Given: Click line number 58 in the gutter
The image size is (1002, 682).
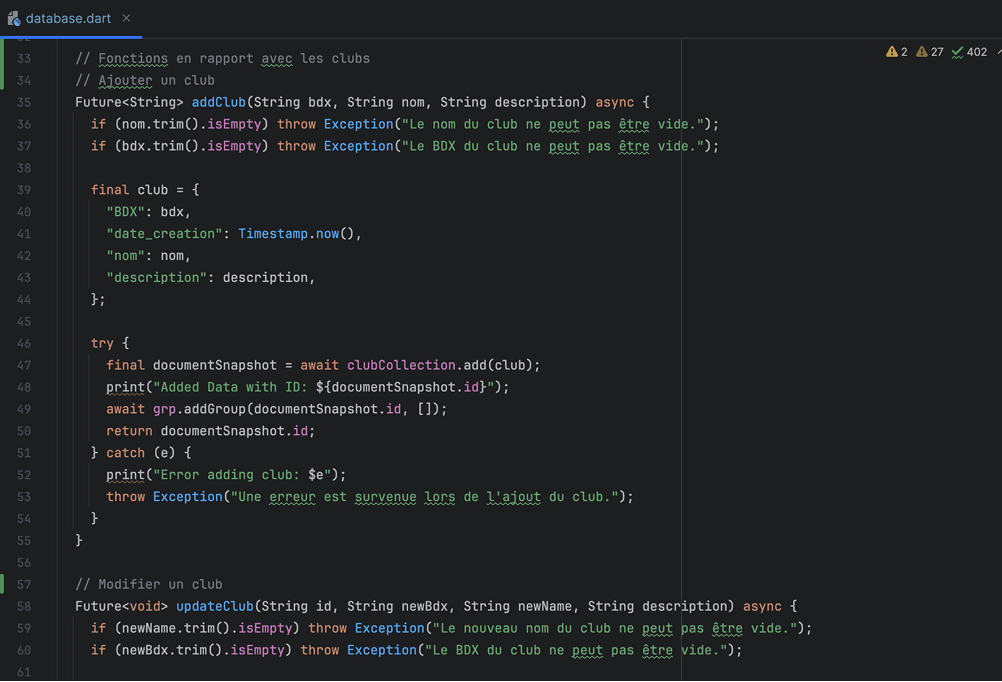Looking at the screenshot, I should 24,606.
